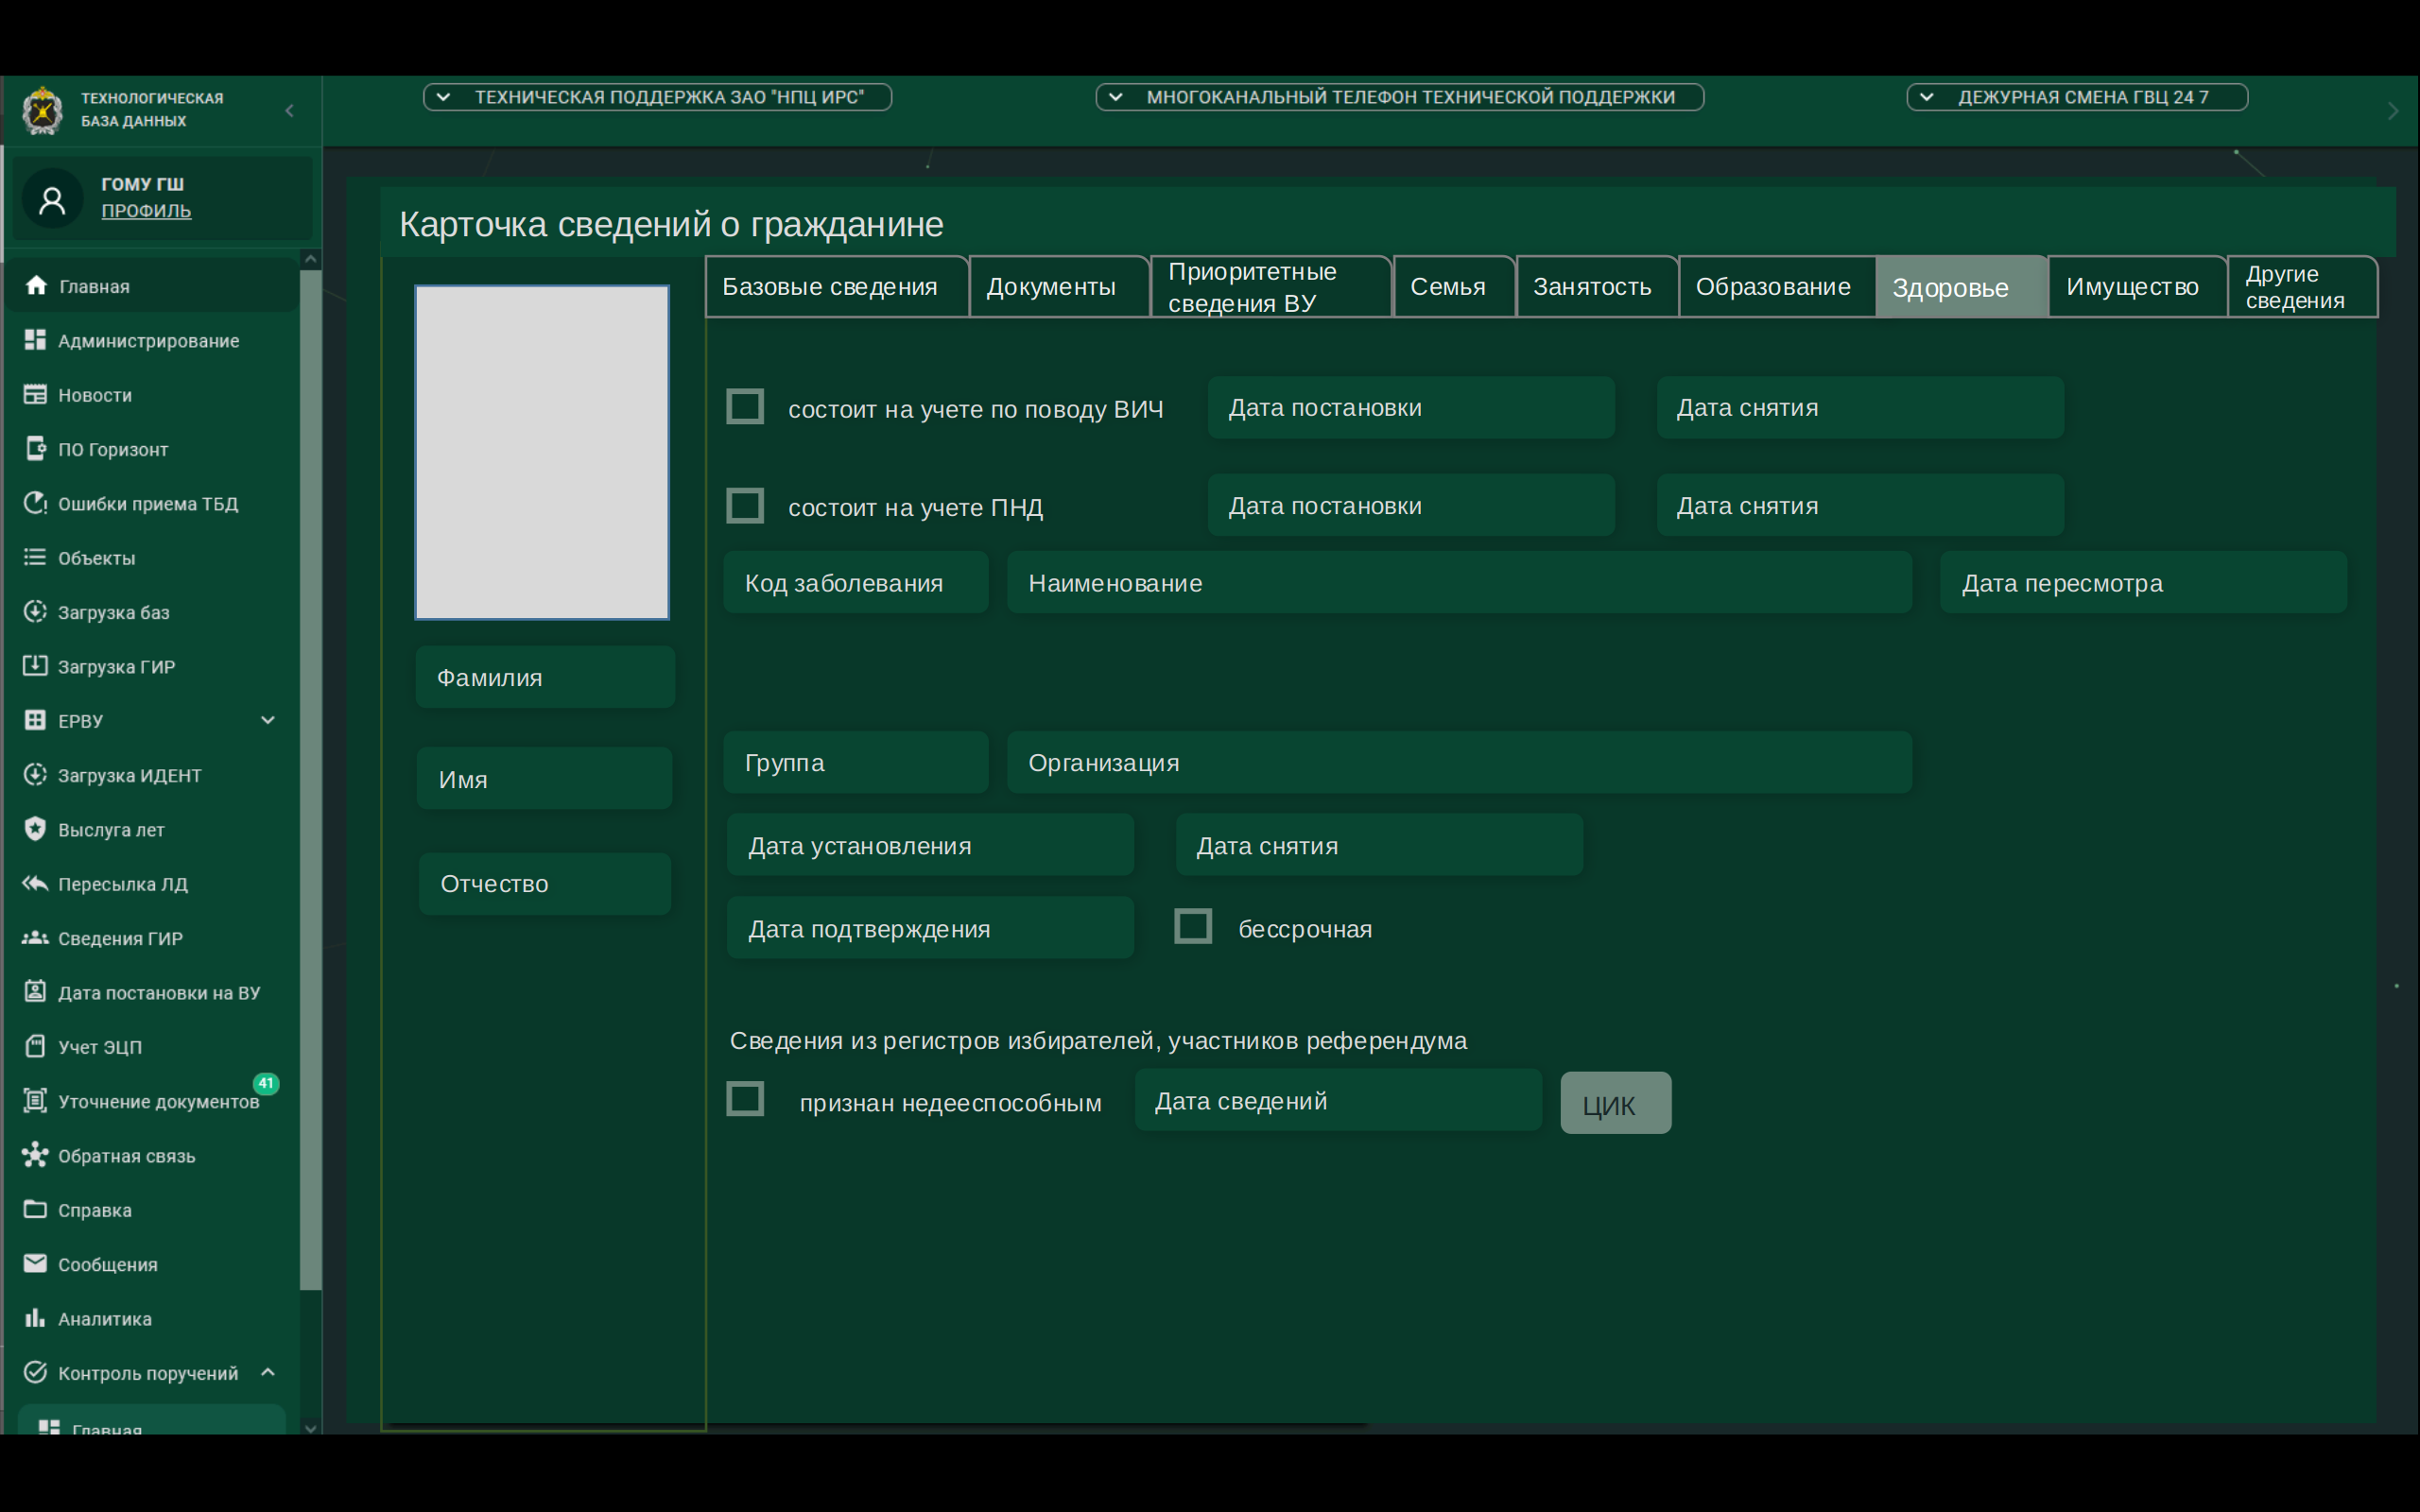Click the Аналитика bar chart icon

36,1318
